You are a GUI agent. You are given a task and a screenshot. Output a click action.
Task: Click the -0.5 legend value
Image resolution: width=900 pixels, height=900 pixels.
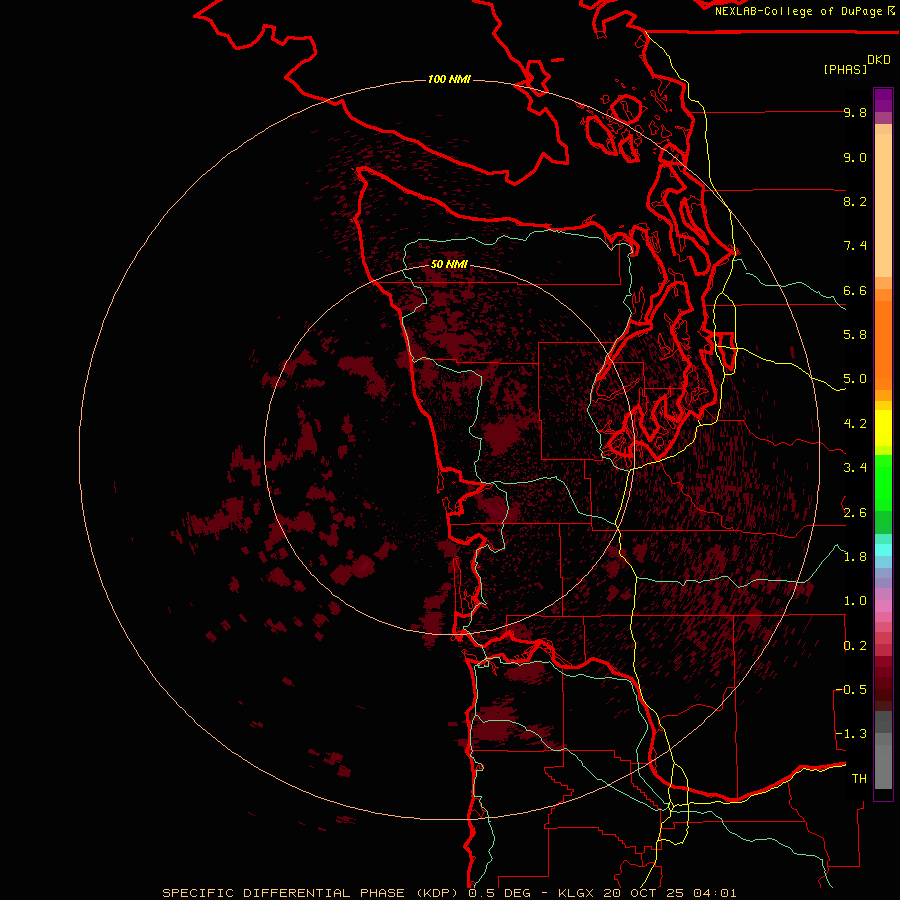852,690
